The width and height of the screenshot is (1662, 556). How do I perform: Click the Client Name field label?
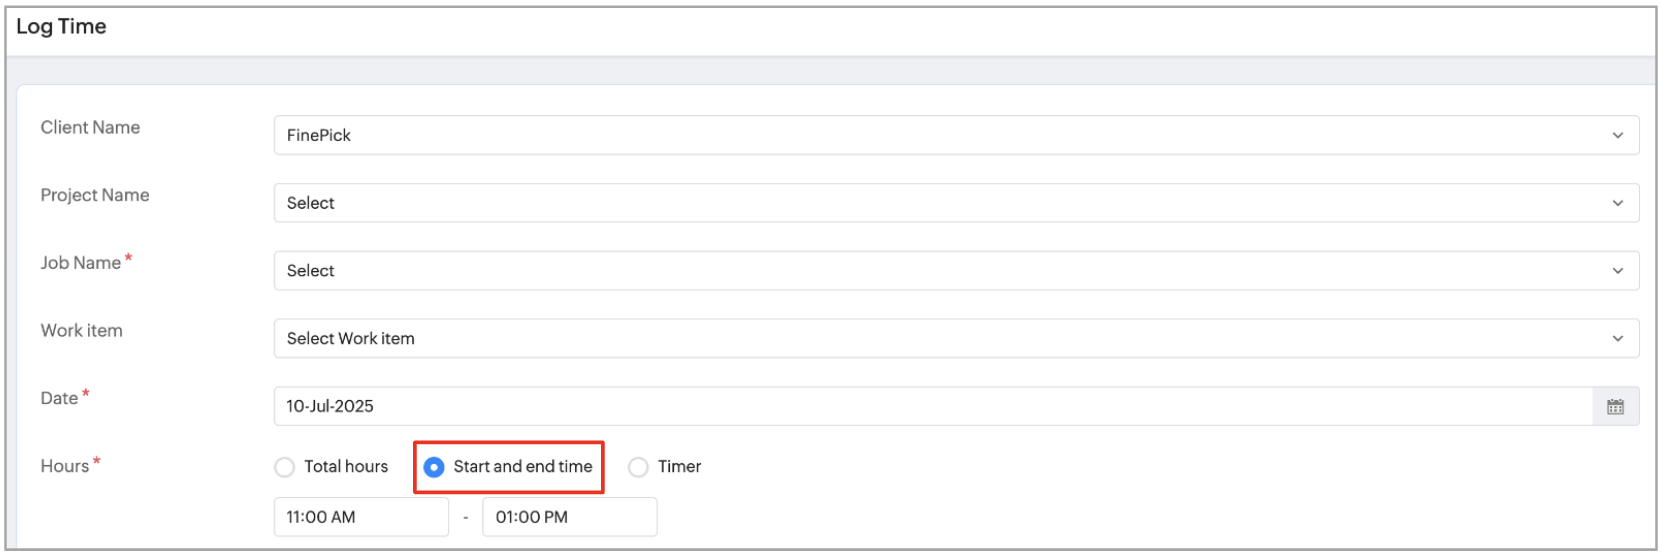point(90,128)
